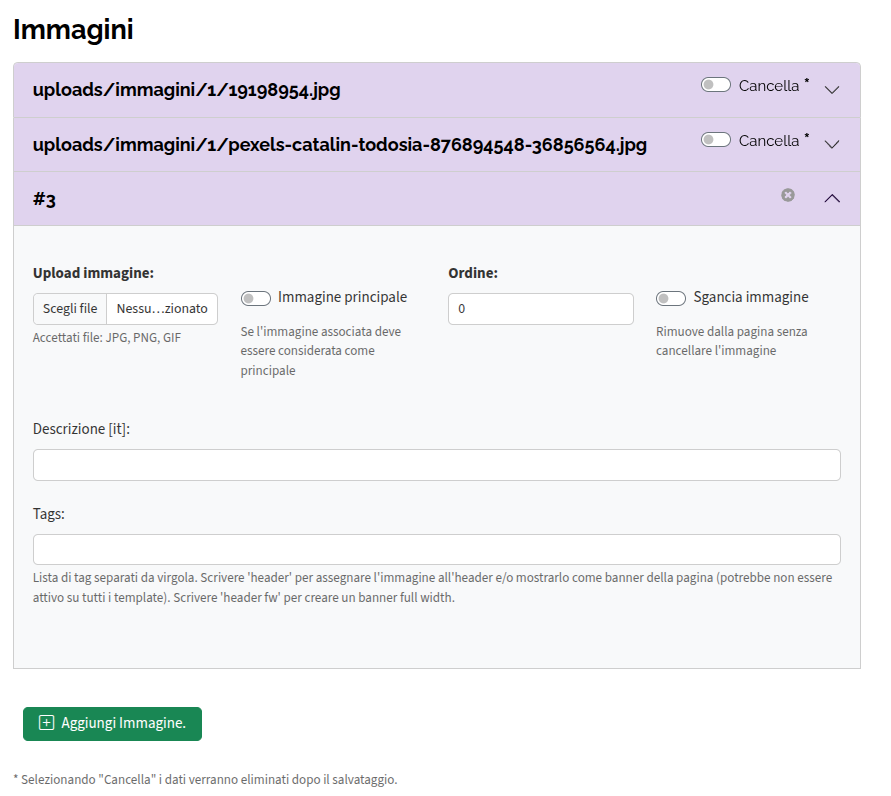Click the remove icon on image #3

[788, 195]
